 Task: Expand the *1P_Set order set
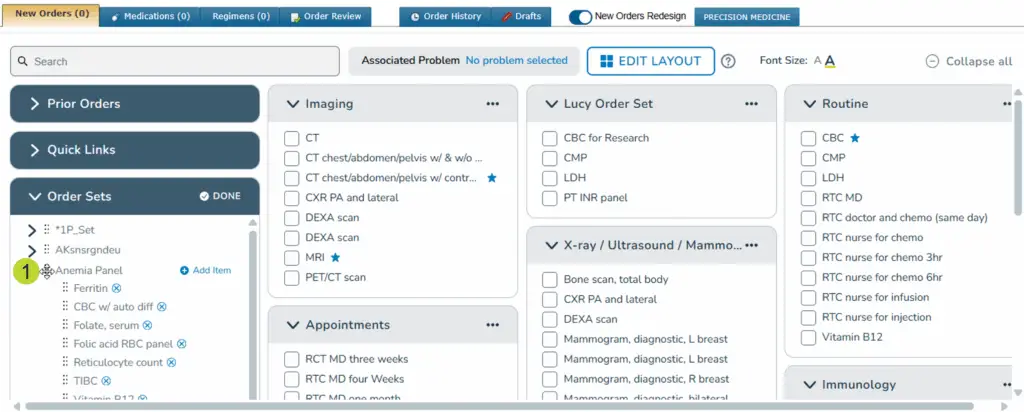[32, 230]
